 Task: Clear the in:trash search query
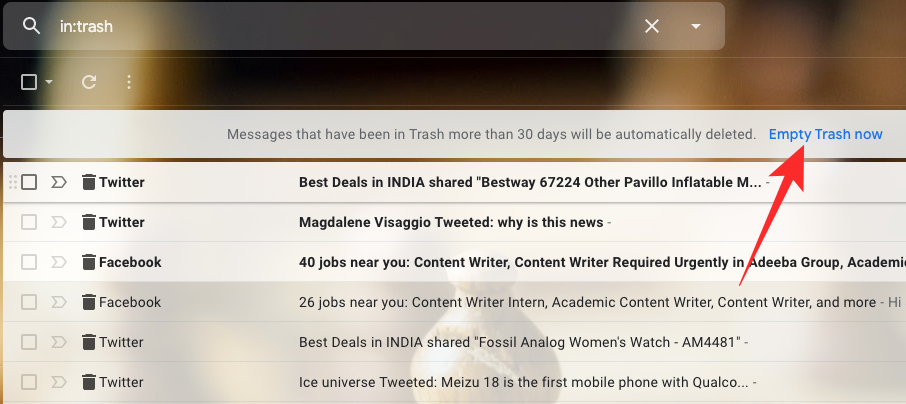coord(652,26)
